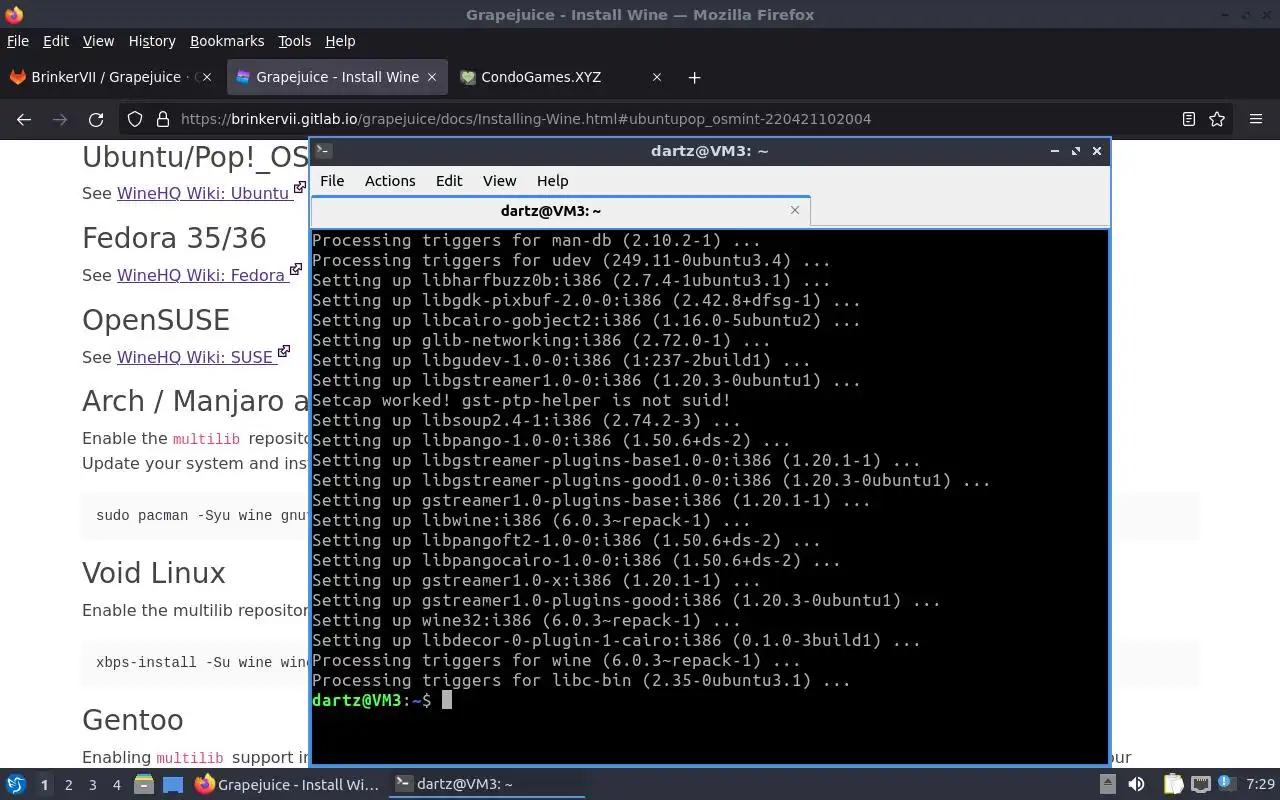Click 'Setcap worked! gst-ptp-helper' terminal line

pyautogui.click(x=521, y=400)
